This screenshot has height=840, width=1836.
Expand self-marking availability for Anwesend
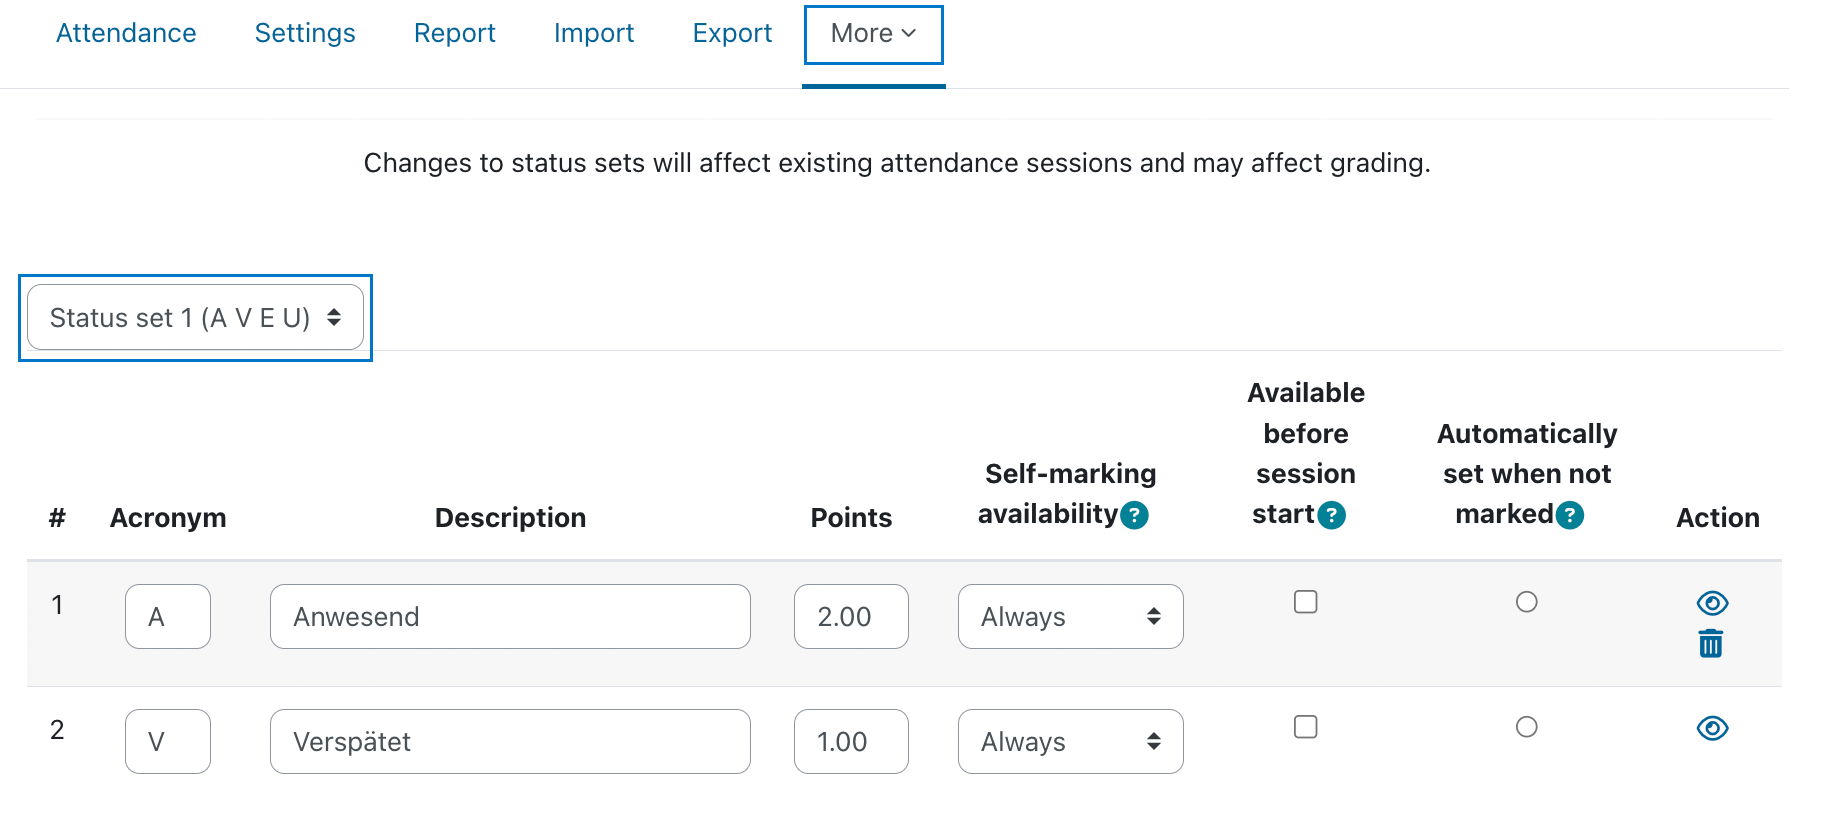point(1070,616)
